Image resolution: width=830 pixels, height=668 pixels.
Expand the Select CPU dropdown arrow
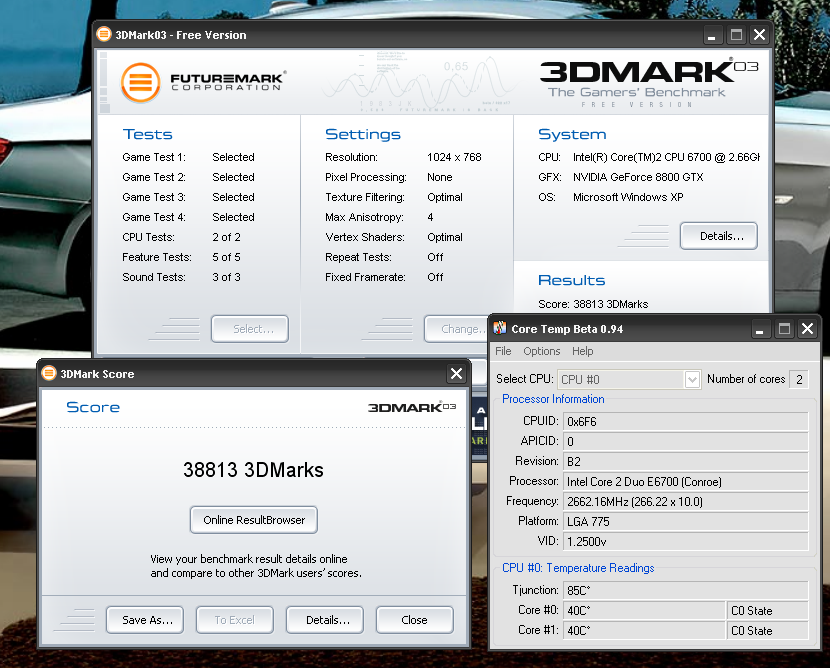pos(692,379)
